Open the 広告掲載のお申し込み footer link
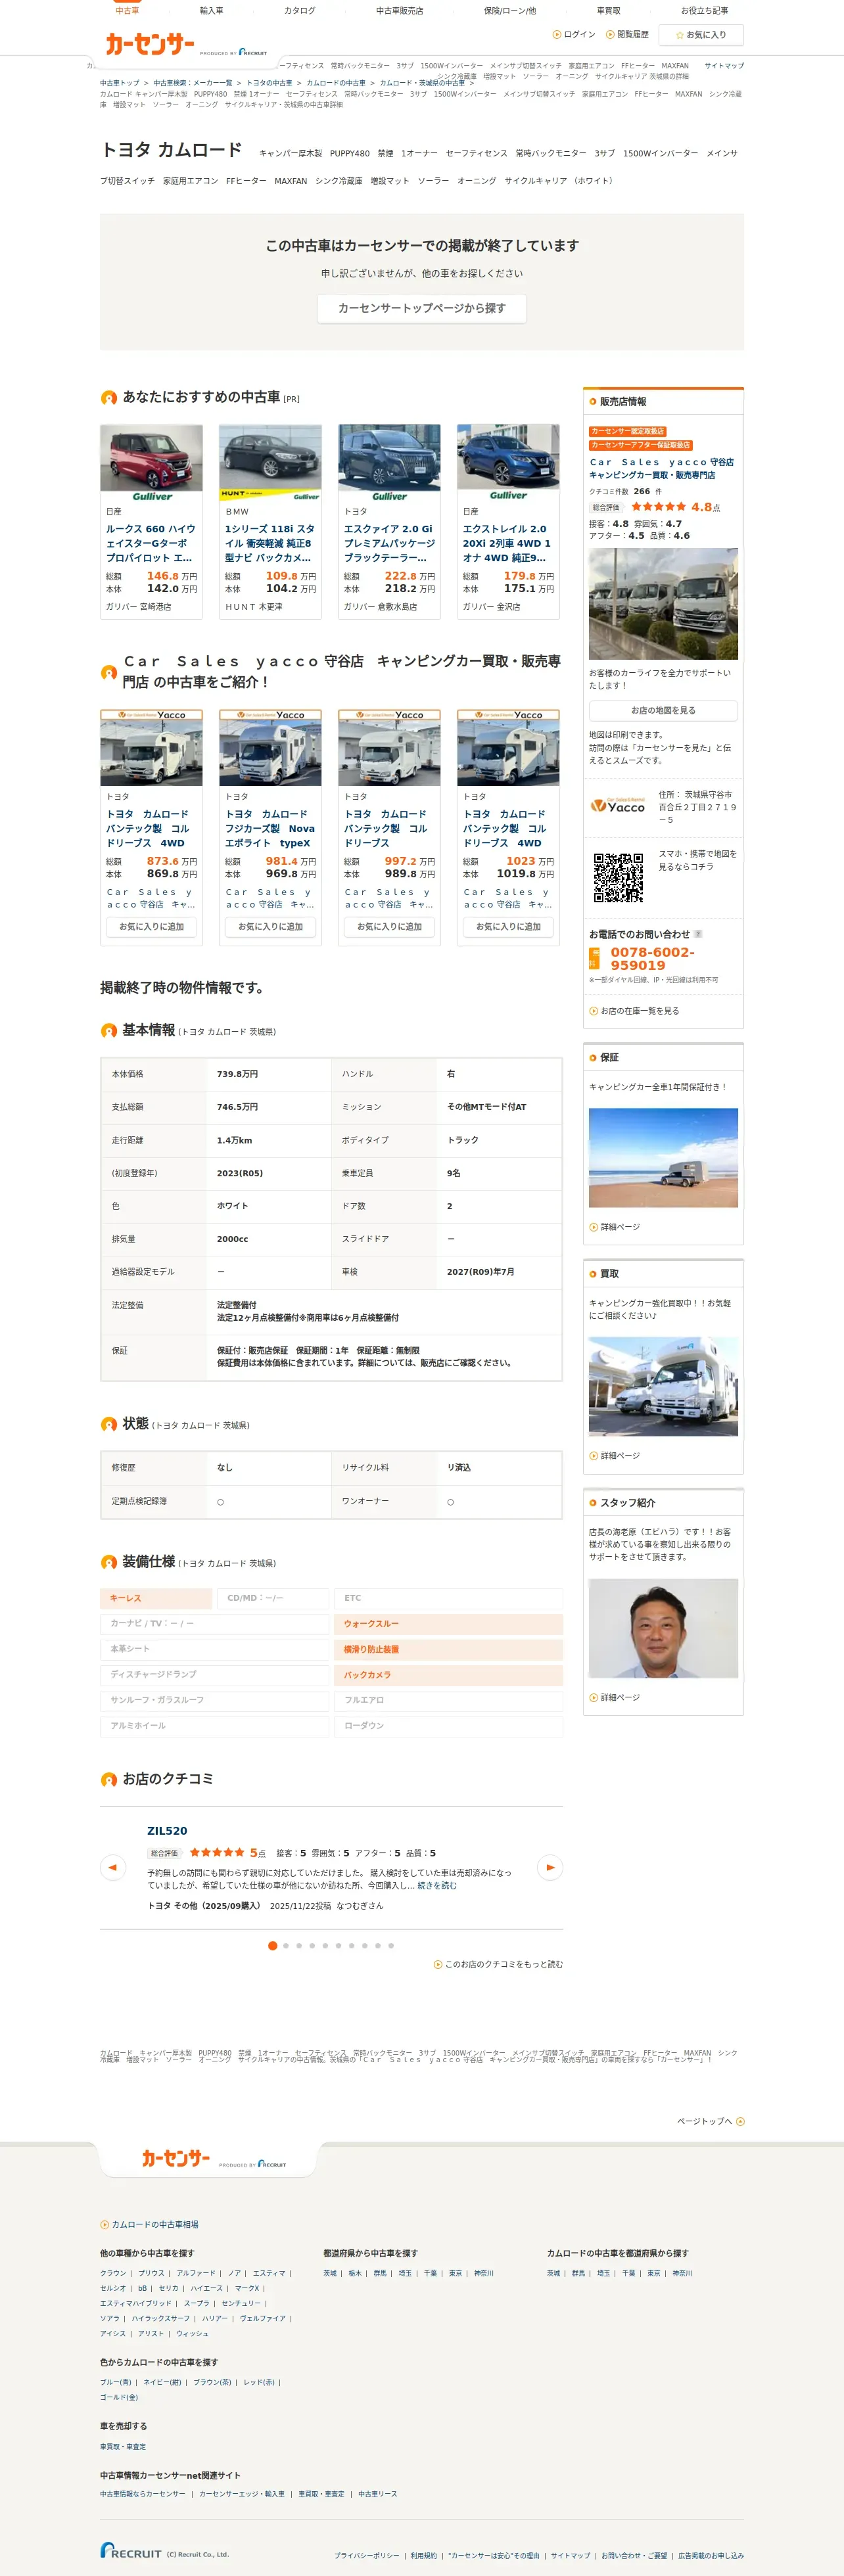This screenshot has width=844, height=2576. [711, 2555]
